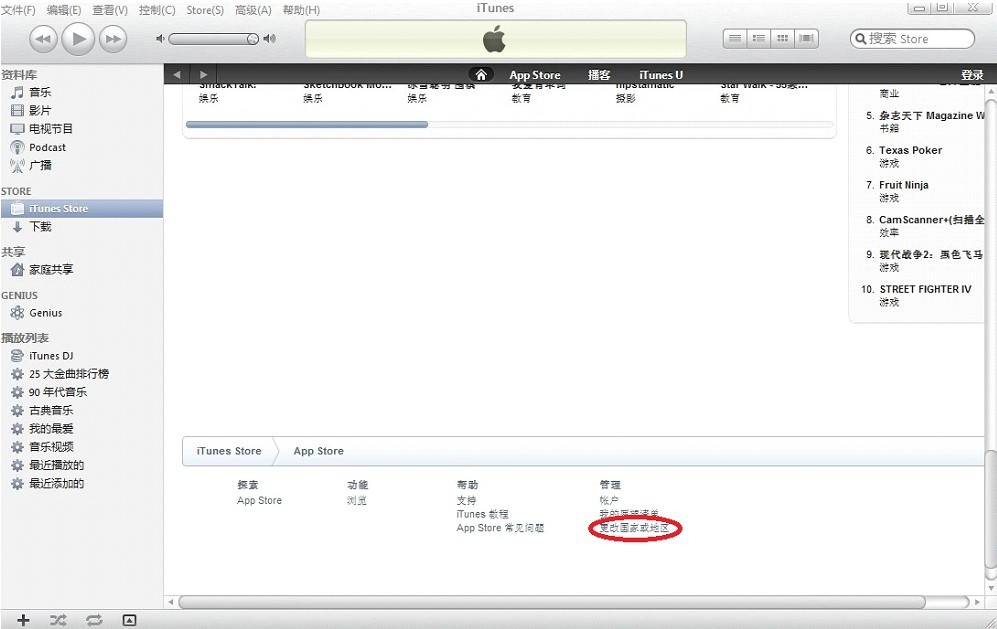The image size is (997, 629).
Task: Toggle repeat icon in bottom bar
Action: [x=94, y=620]
